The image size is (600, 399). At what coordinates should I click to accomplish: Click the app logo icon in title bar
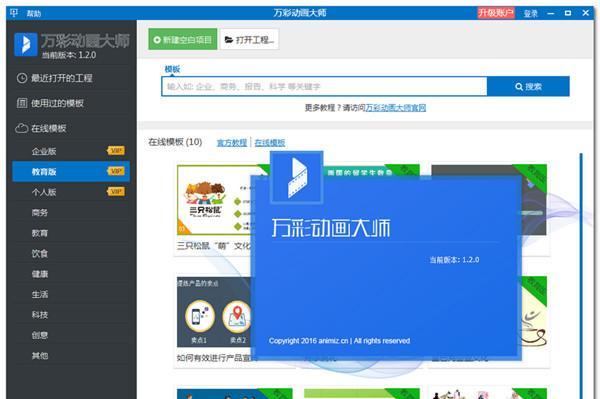click(14, 13)
